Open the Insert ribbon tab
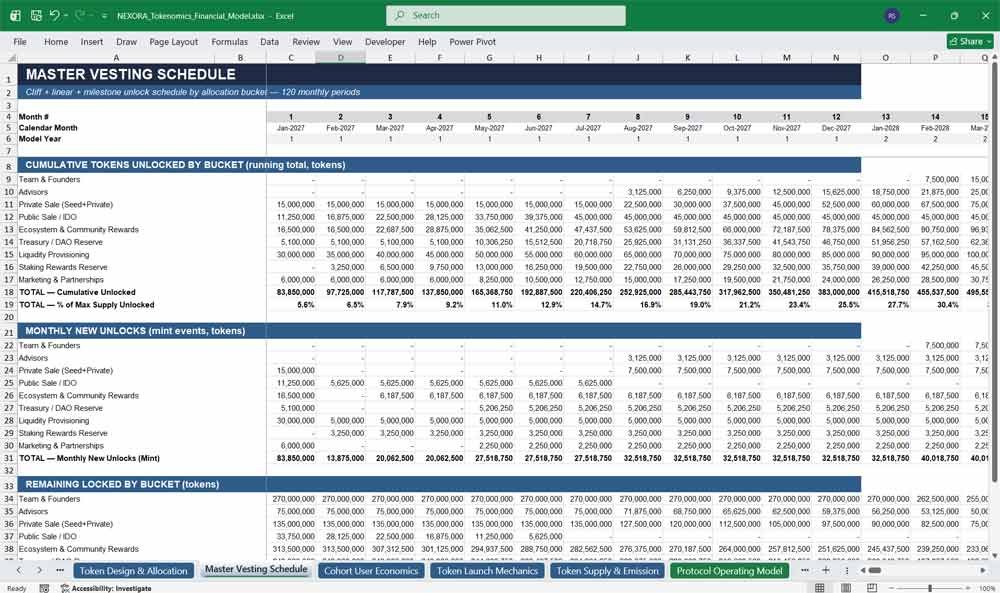This screenshot has height=593, width=1000. [92, 41]
